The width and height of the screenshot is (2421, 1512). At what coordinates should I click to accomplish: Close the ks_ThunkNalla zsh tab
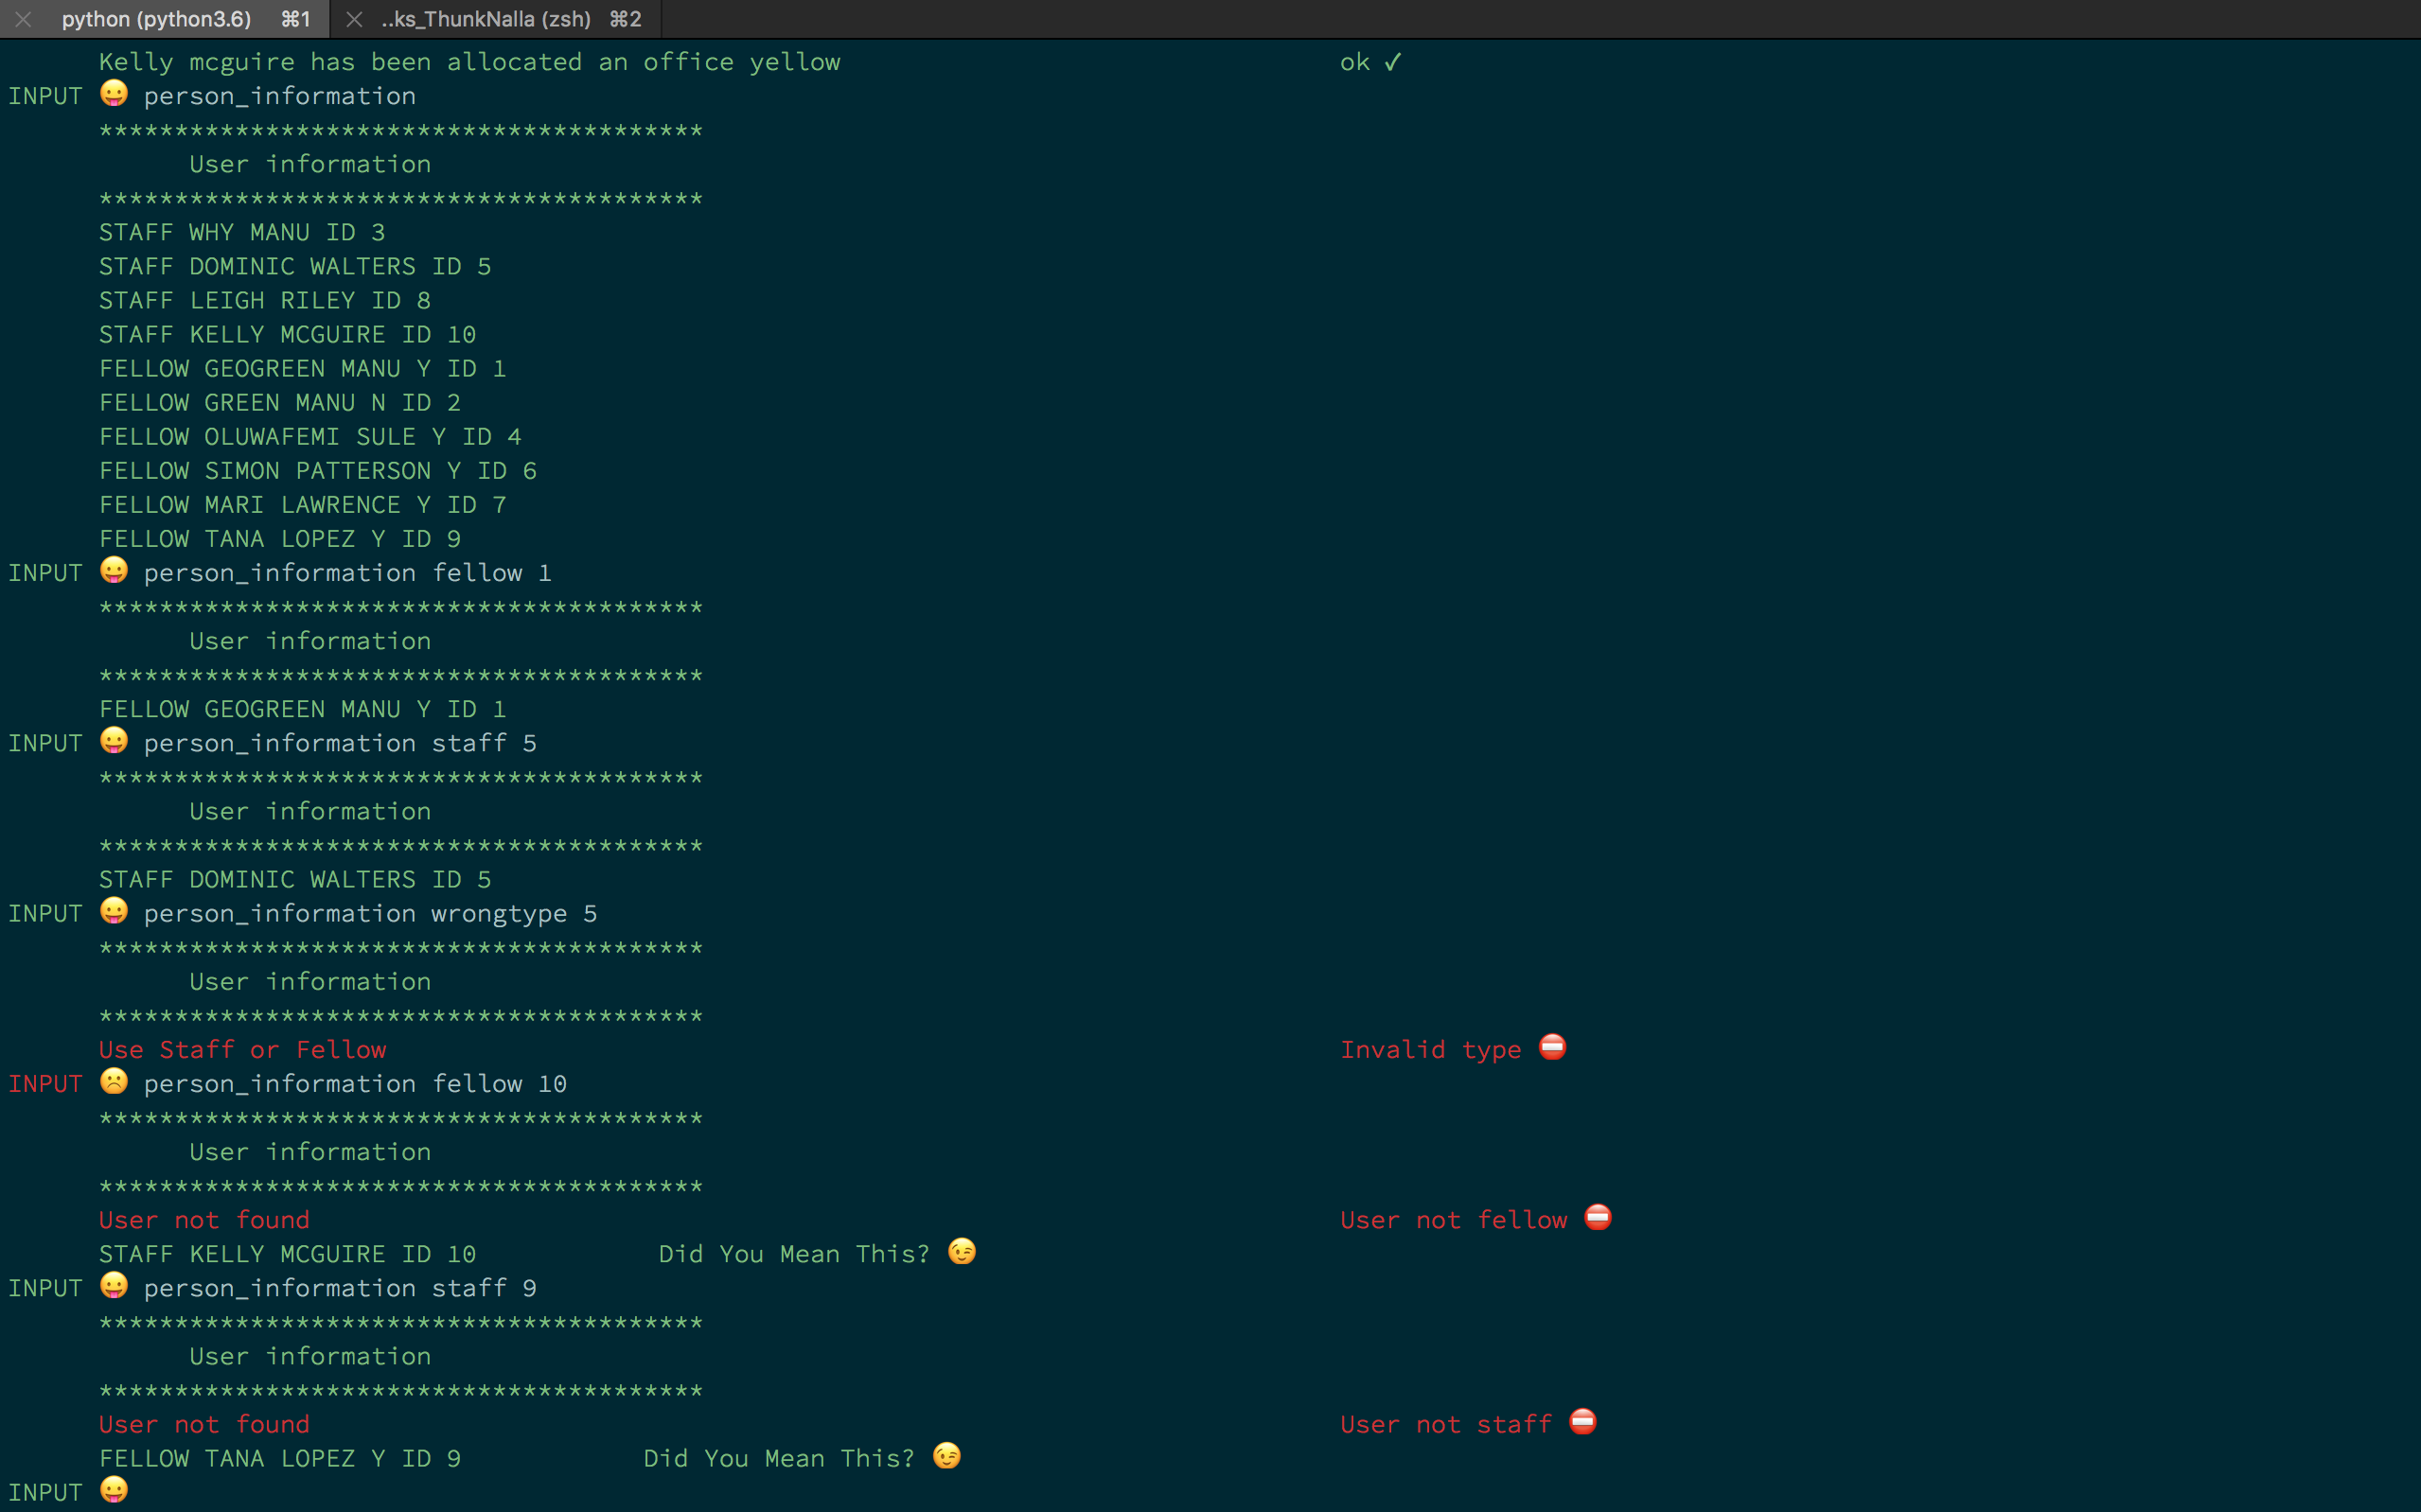[354, 19]
